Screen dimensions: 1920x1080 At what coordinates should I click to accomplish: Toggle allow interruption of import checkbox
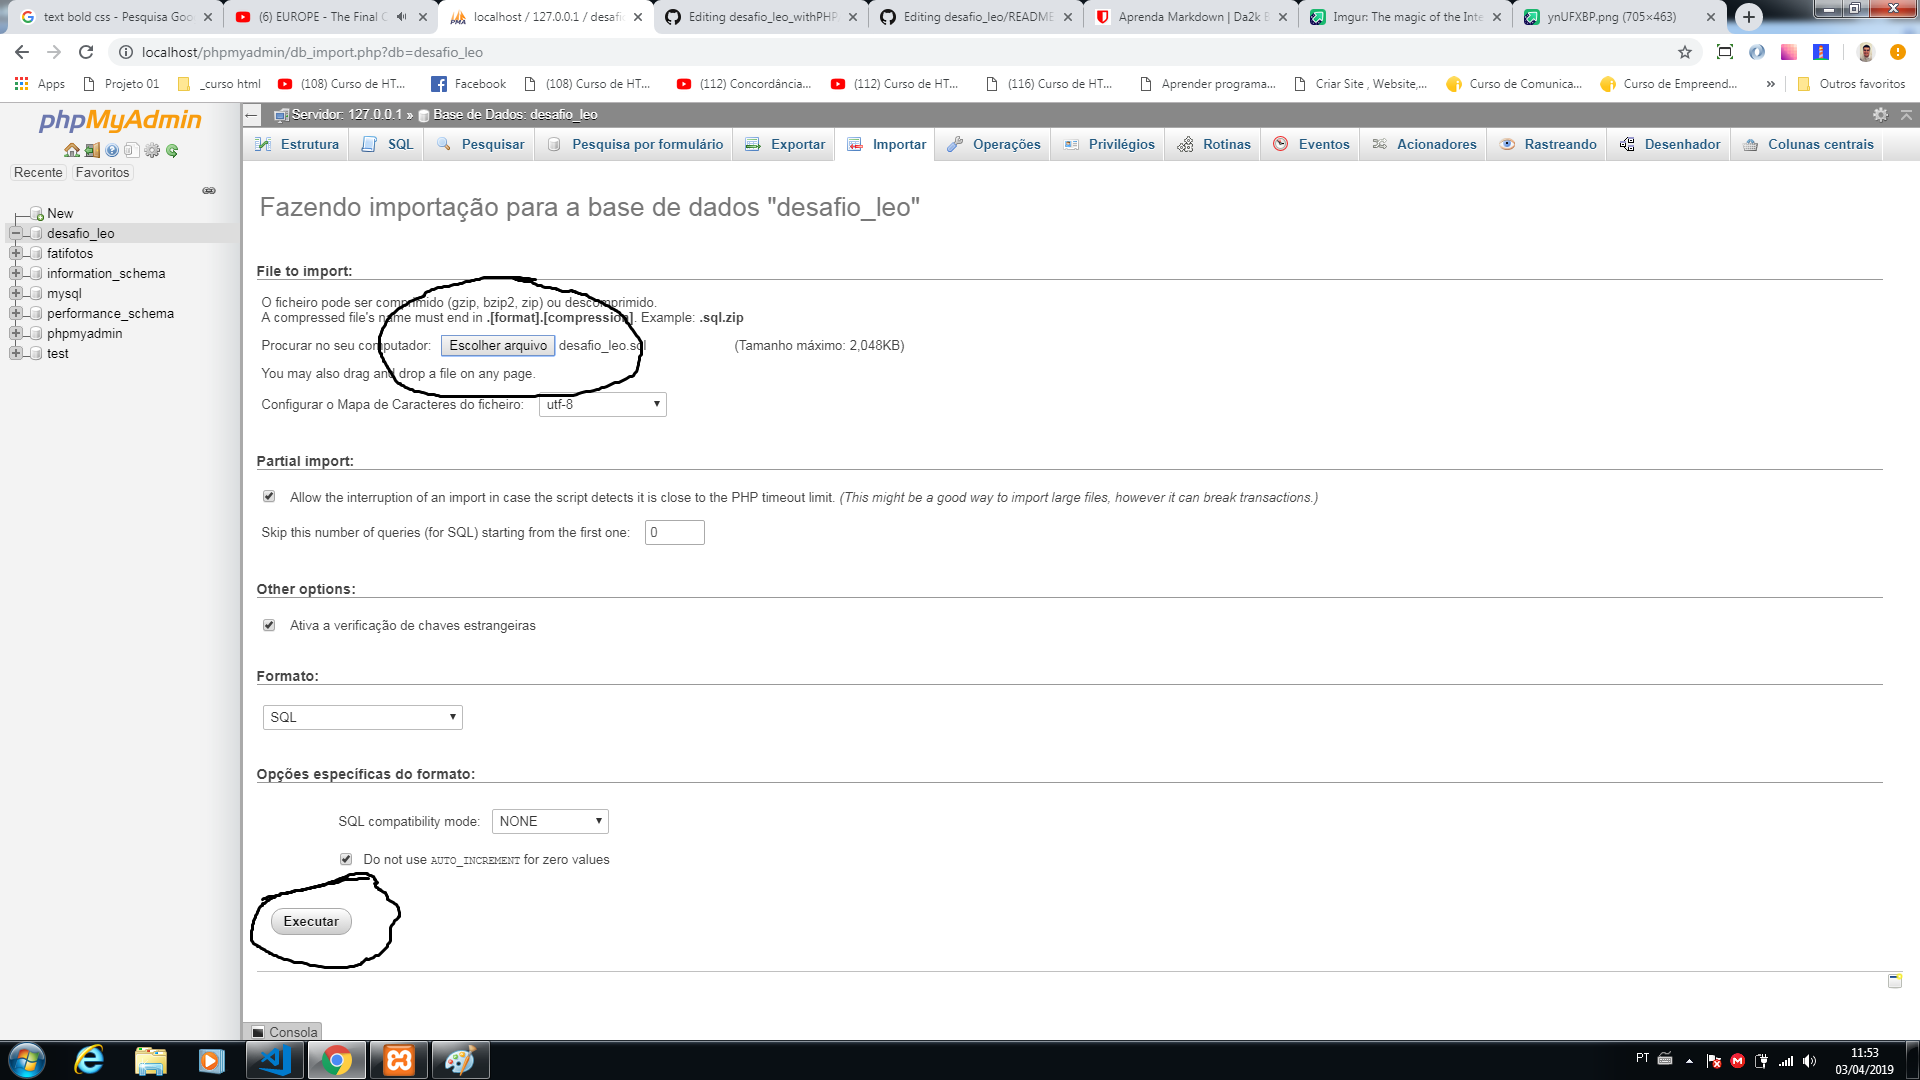[x=269, y=497]
